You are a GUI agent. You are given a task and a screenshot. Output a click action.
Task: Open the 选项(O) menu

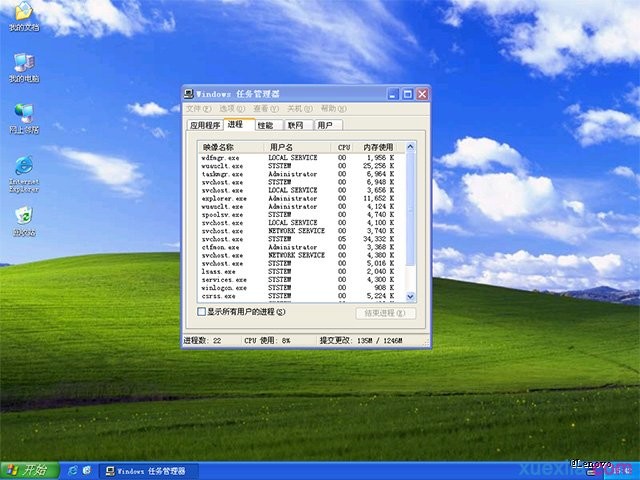pyautogui.click(x=232, y=109)
